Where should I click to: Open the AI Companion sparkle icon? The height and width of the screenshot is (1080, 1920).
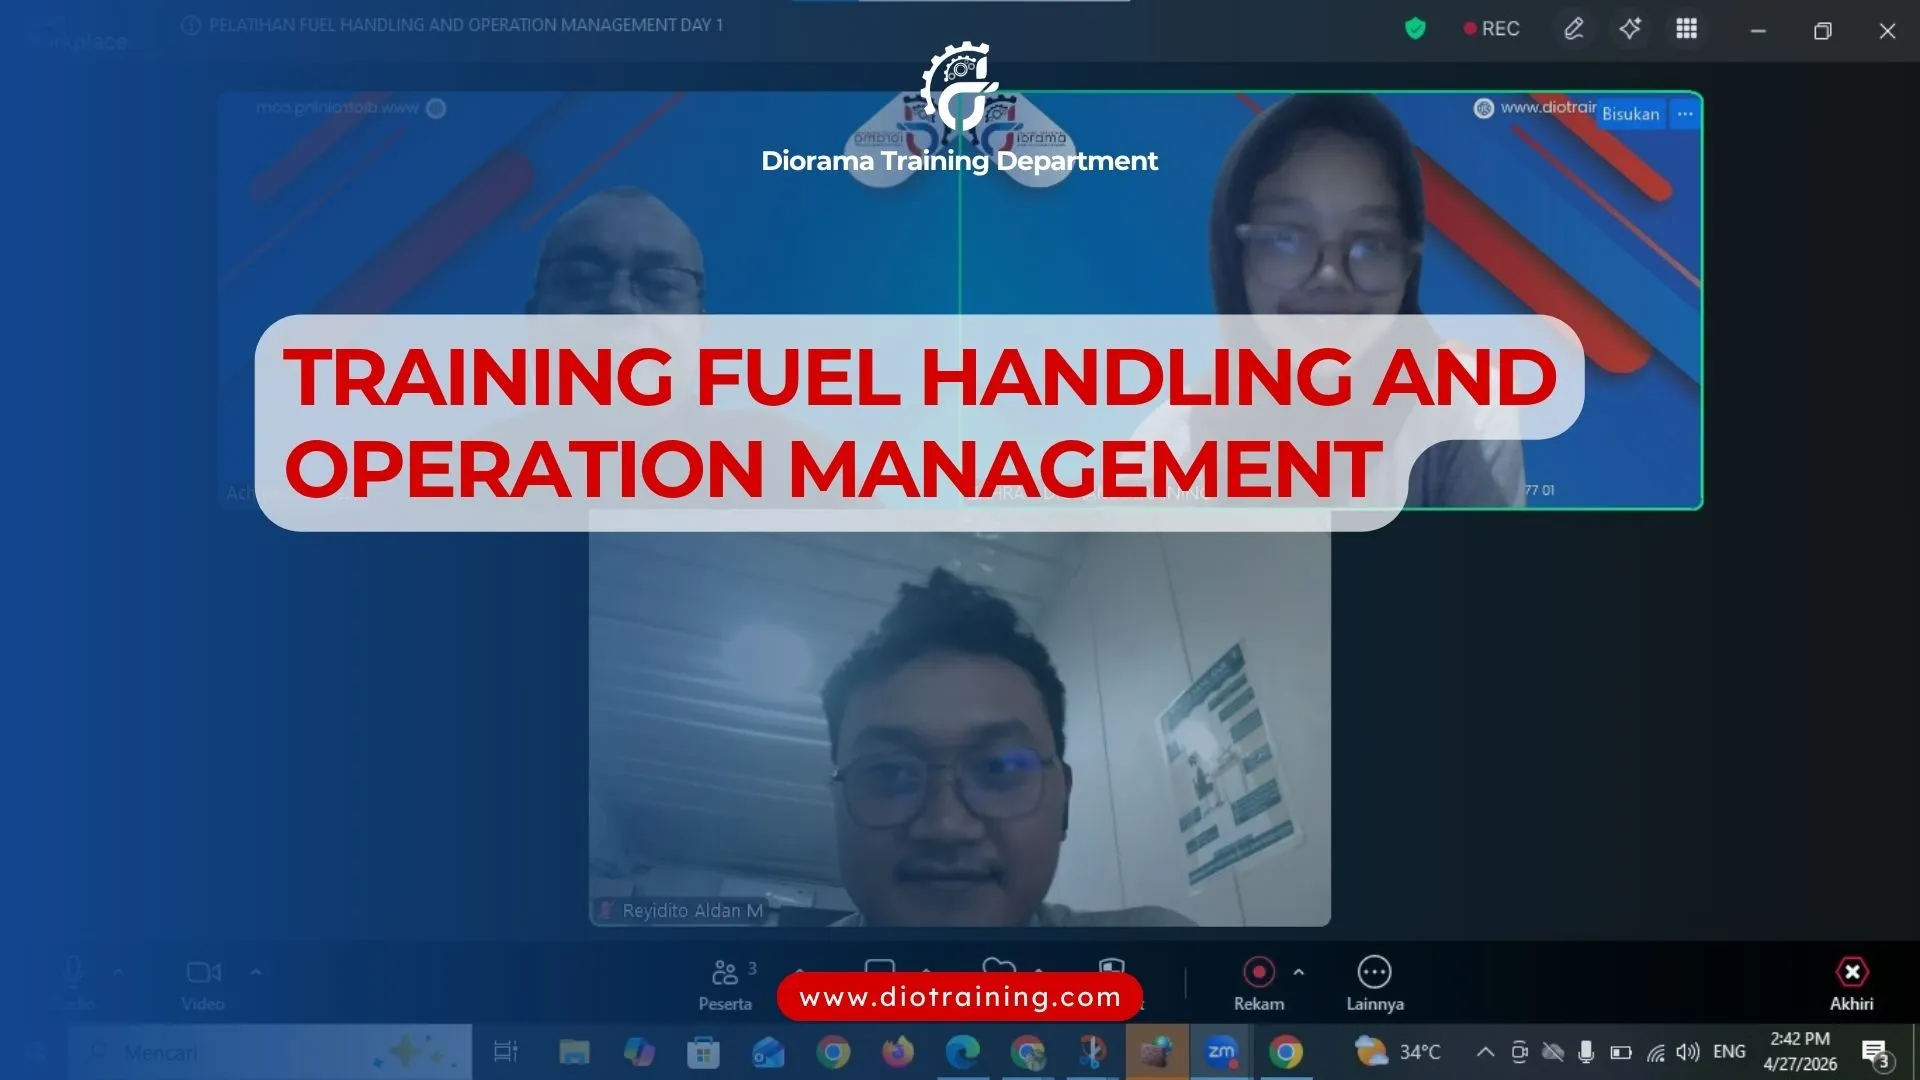coord(1630,29)
